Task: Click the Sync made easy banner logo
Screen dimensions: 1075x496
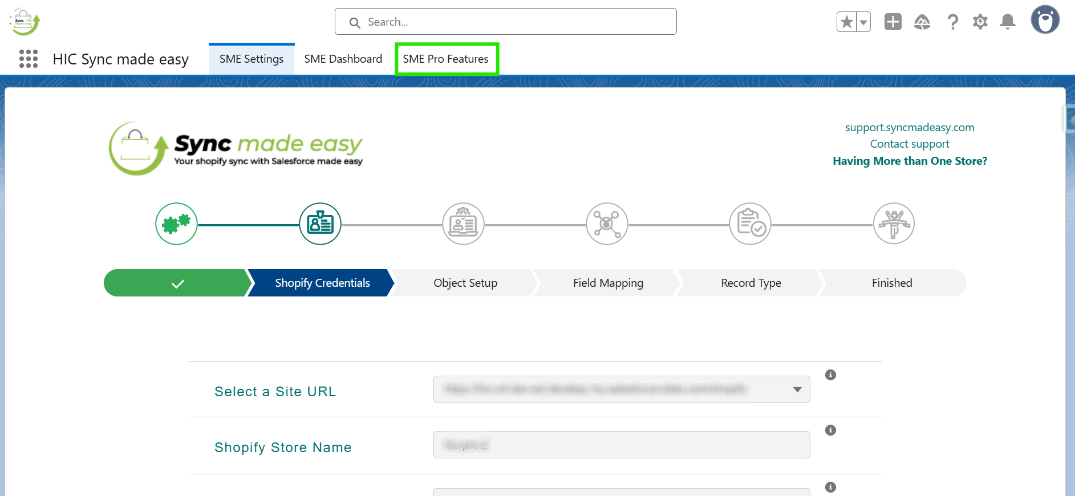Action: click(236, 147)
